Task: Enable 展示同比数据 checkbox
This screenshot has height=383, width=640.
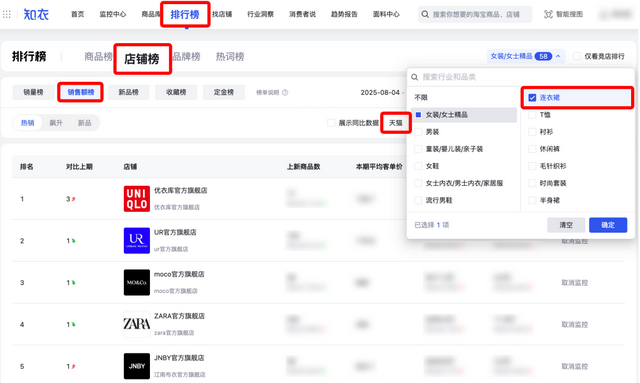Action: point(331,123)
